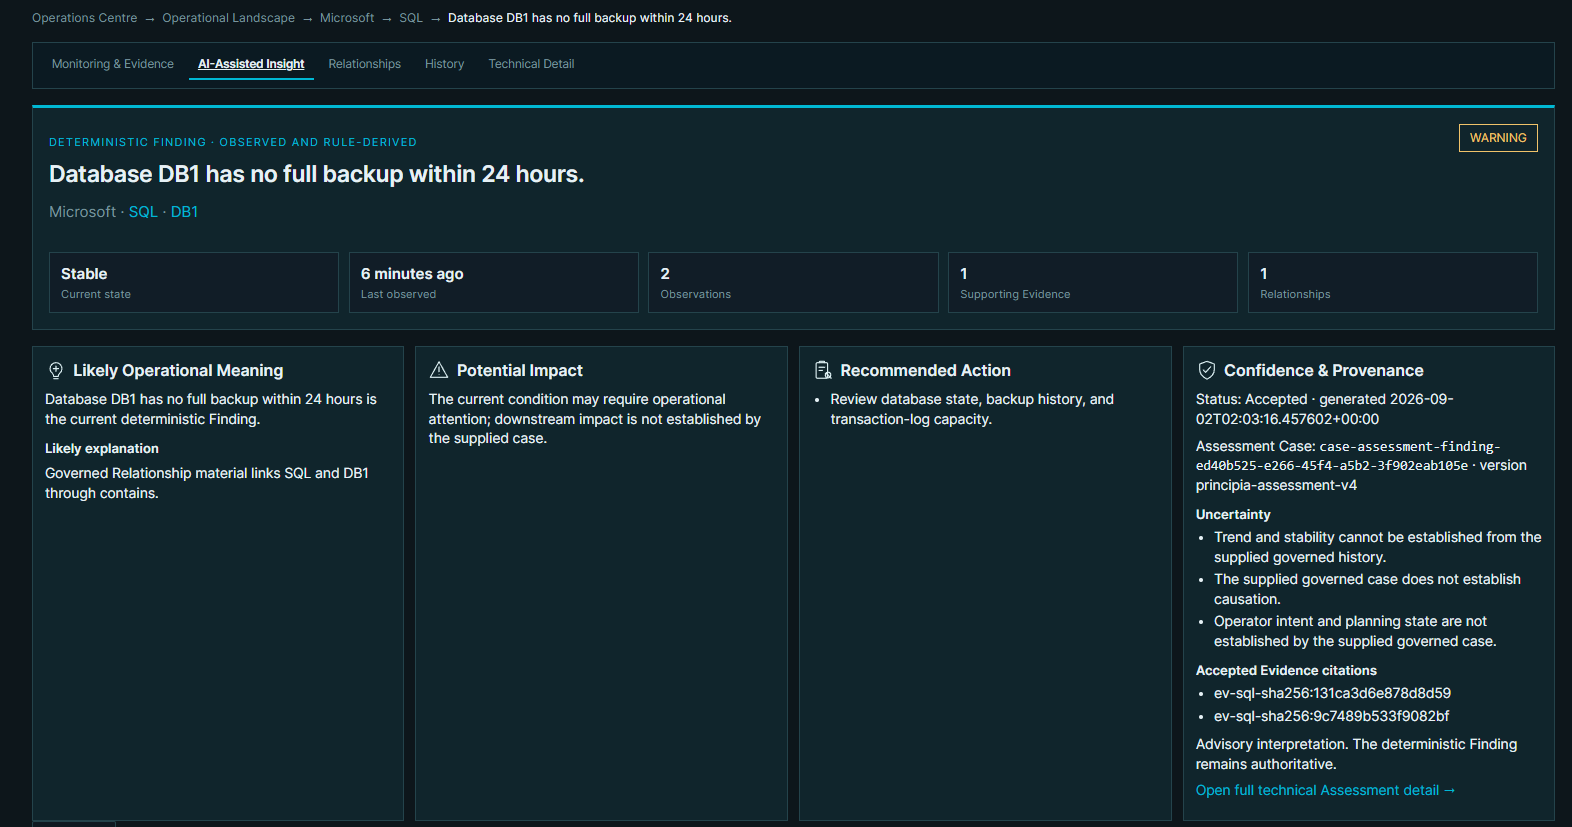Click the 1 Supporting Evidence card
The height and width of the screenshot is (827, 1572).
pos(1092,282)
